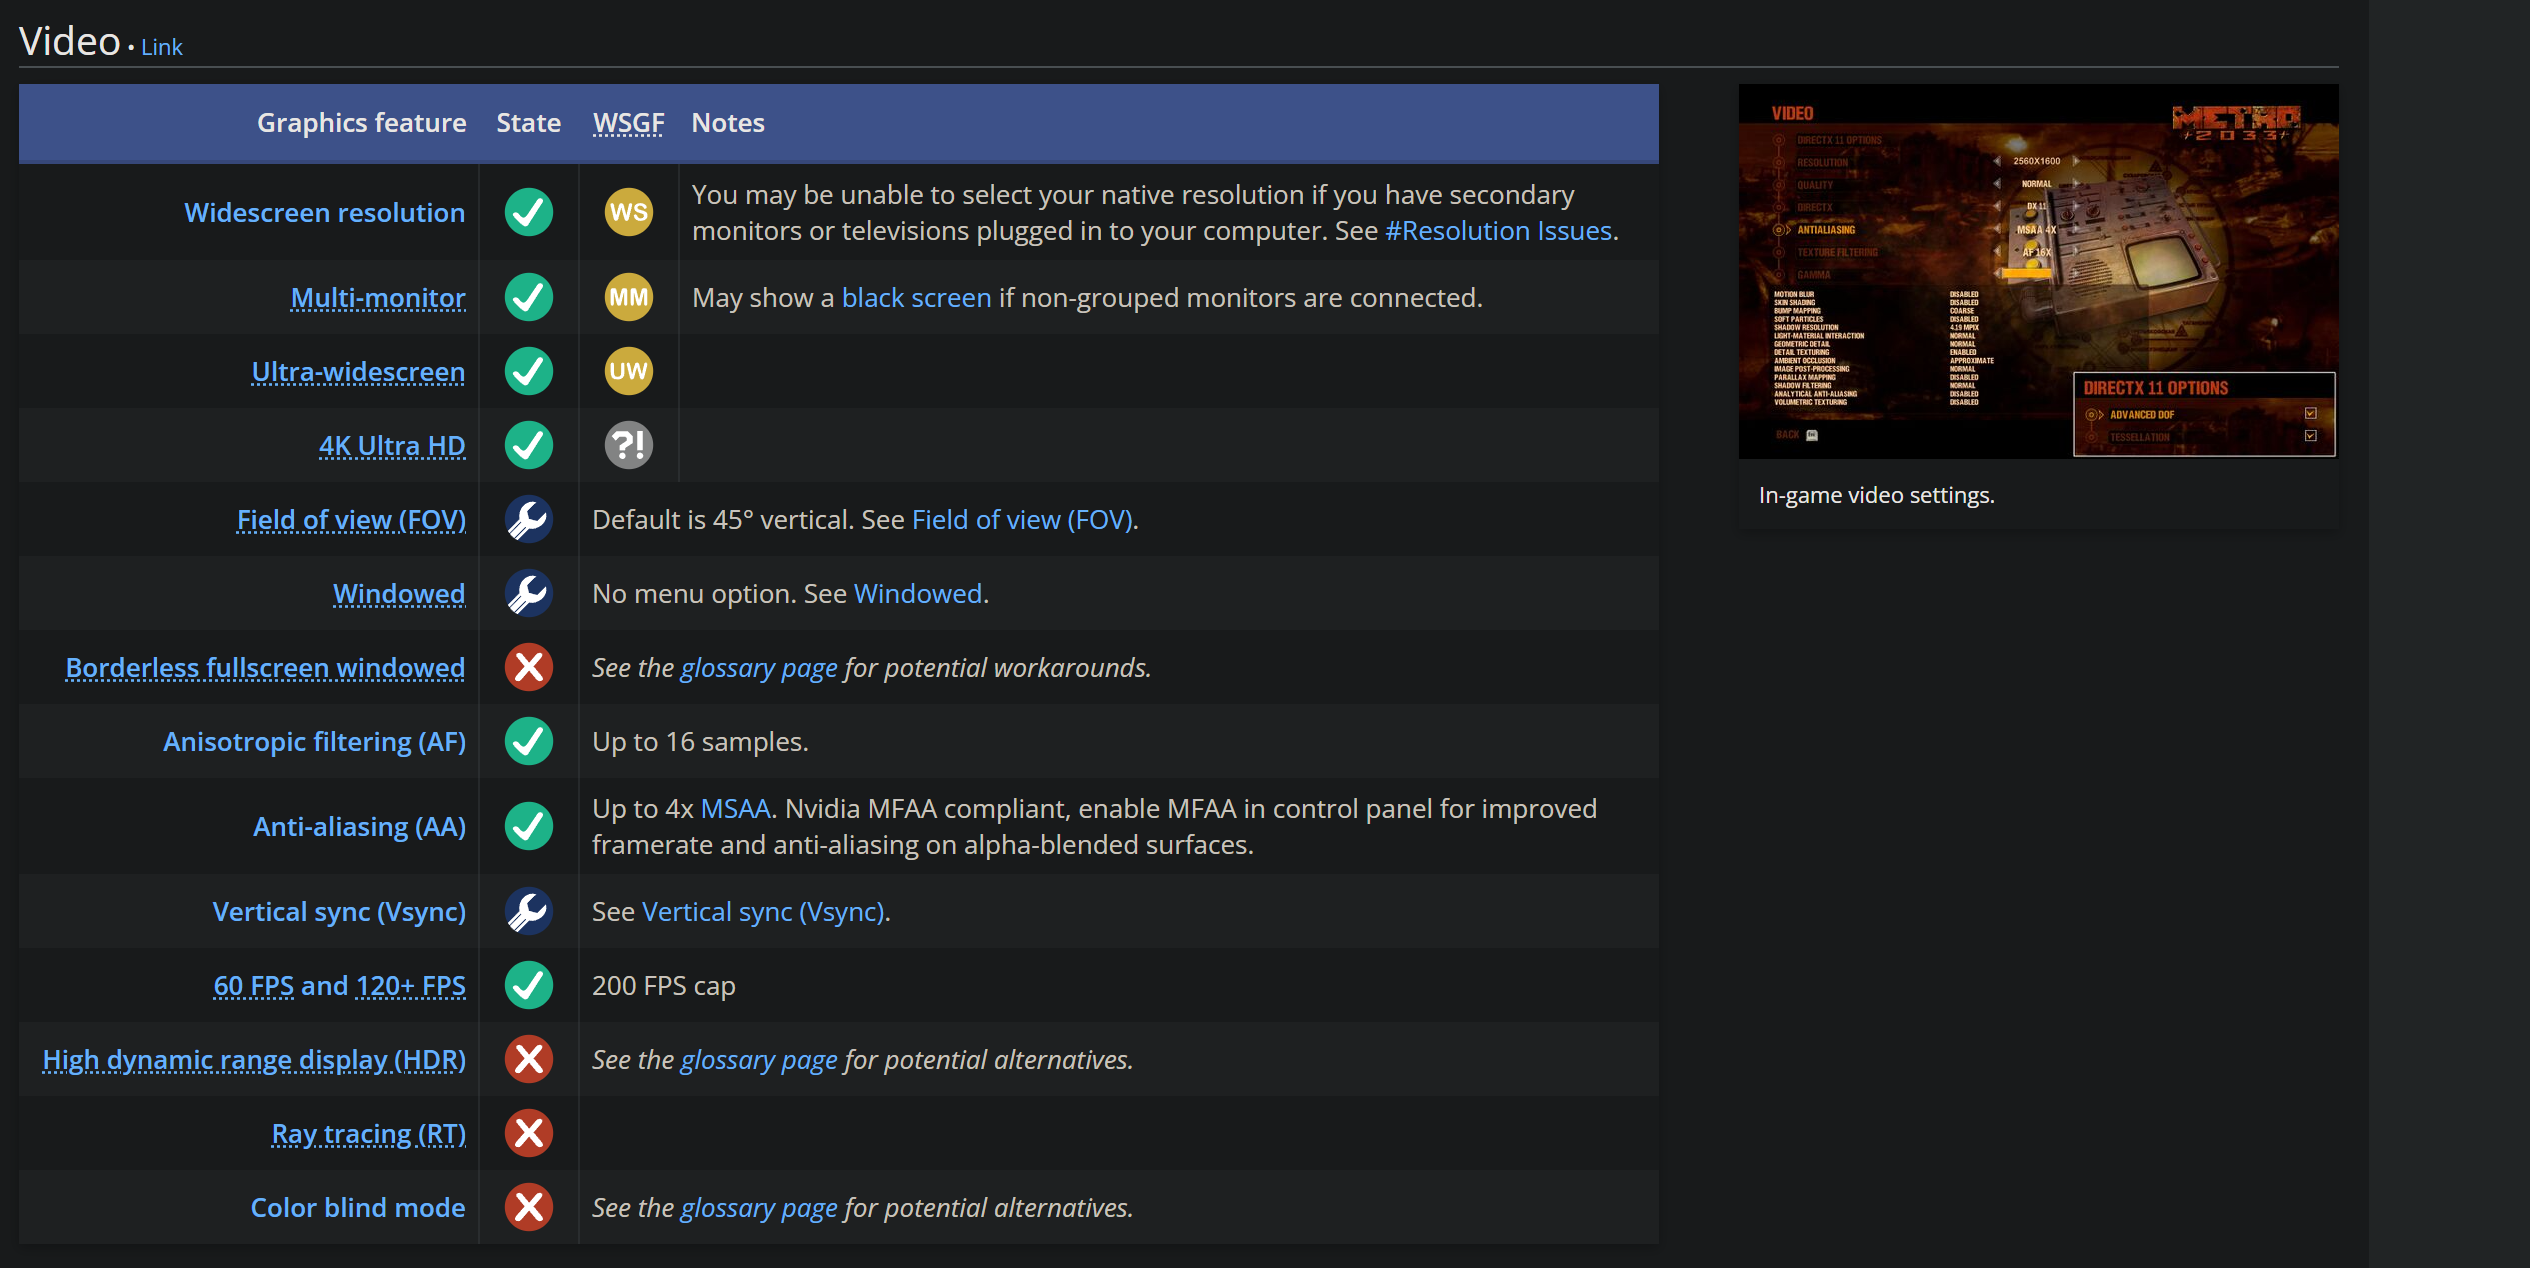The image size is (2530, 1268).
Task: Open the 60 FPS link
Action: (254, 985)
